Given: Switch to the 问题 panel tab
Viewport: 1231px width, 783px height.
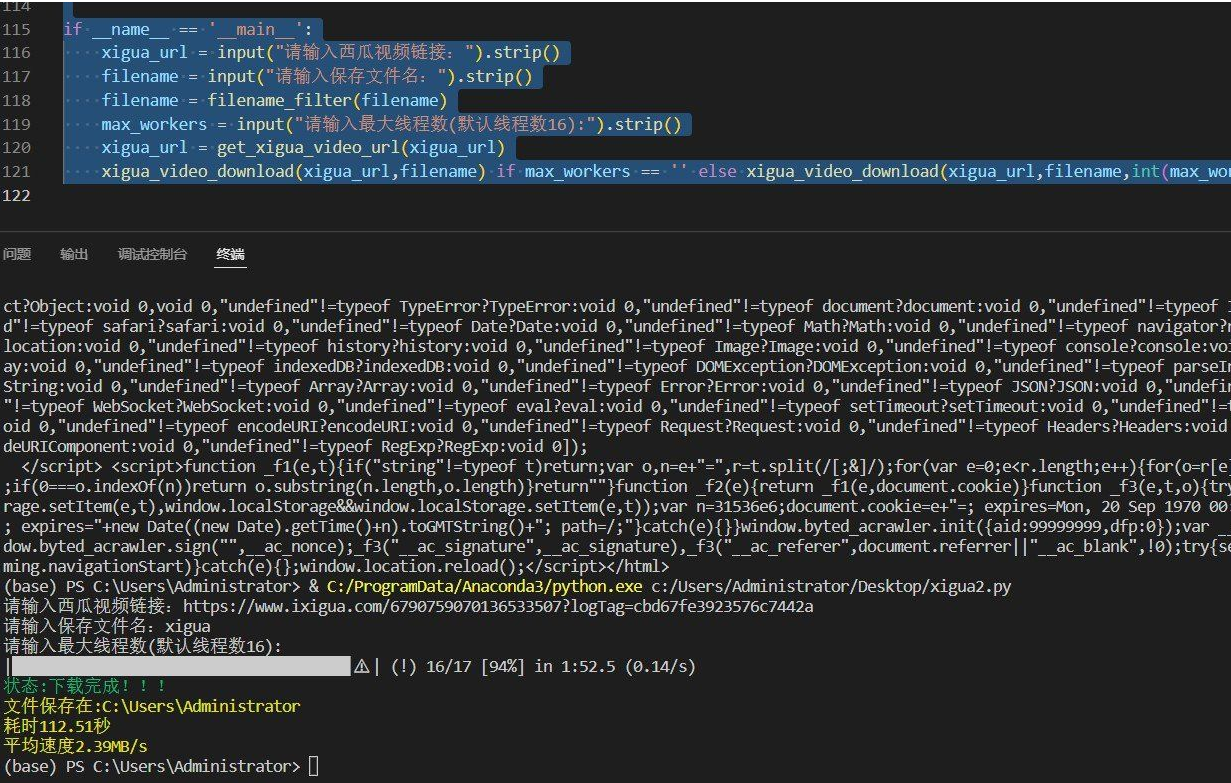Looking at the screenshot, I should tap(17, 255).
